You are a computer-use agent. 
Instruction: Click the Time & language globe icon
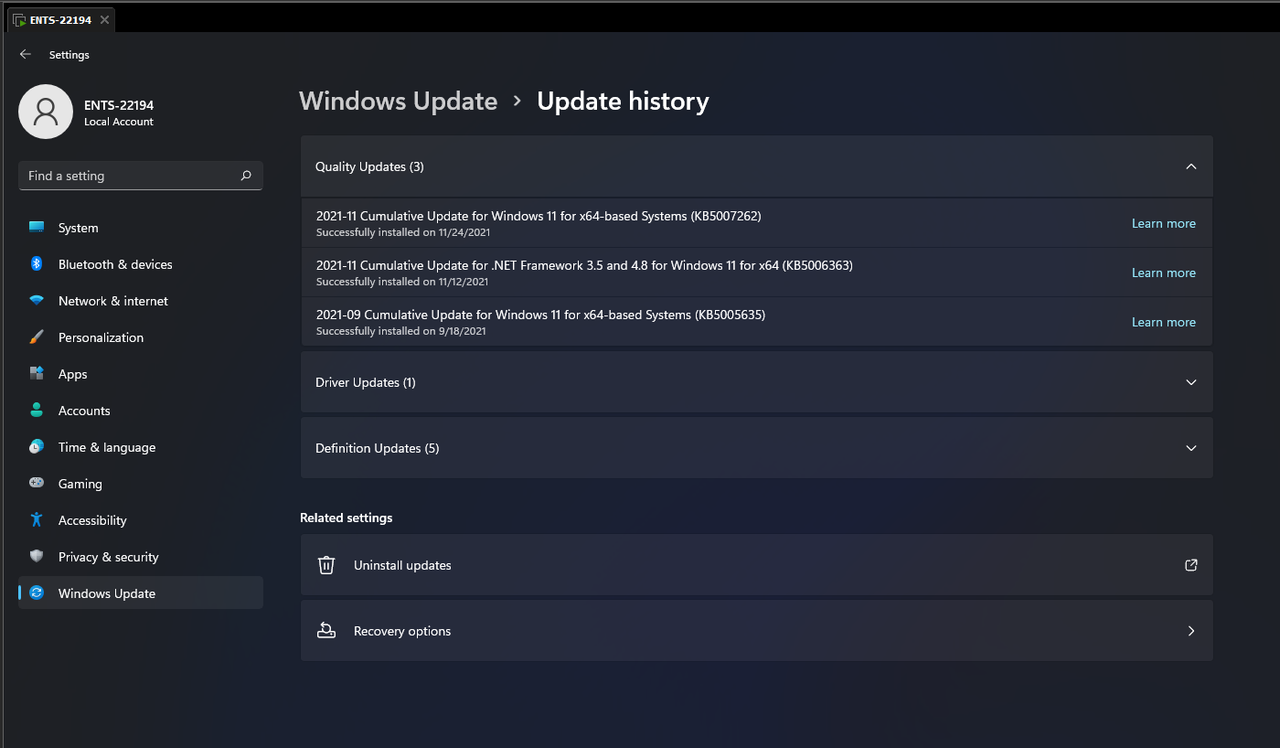pos(37,447)
